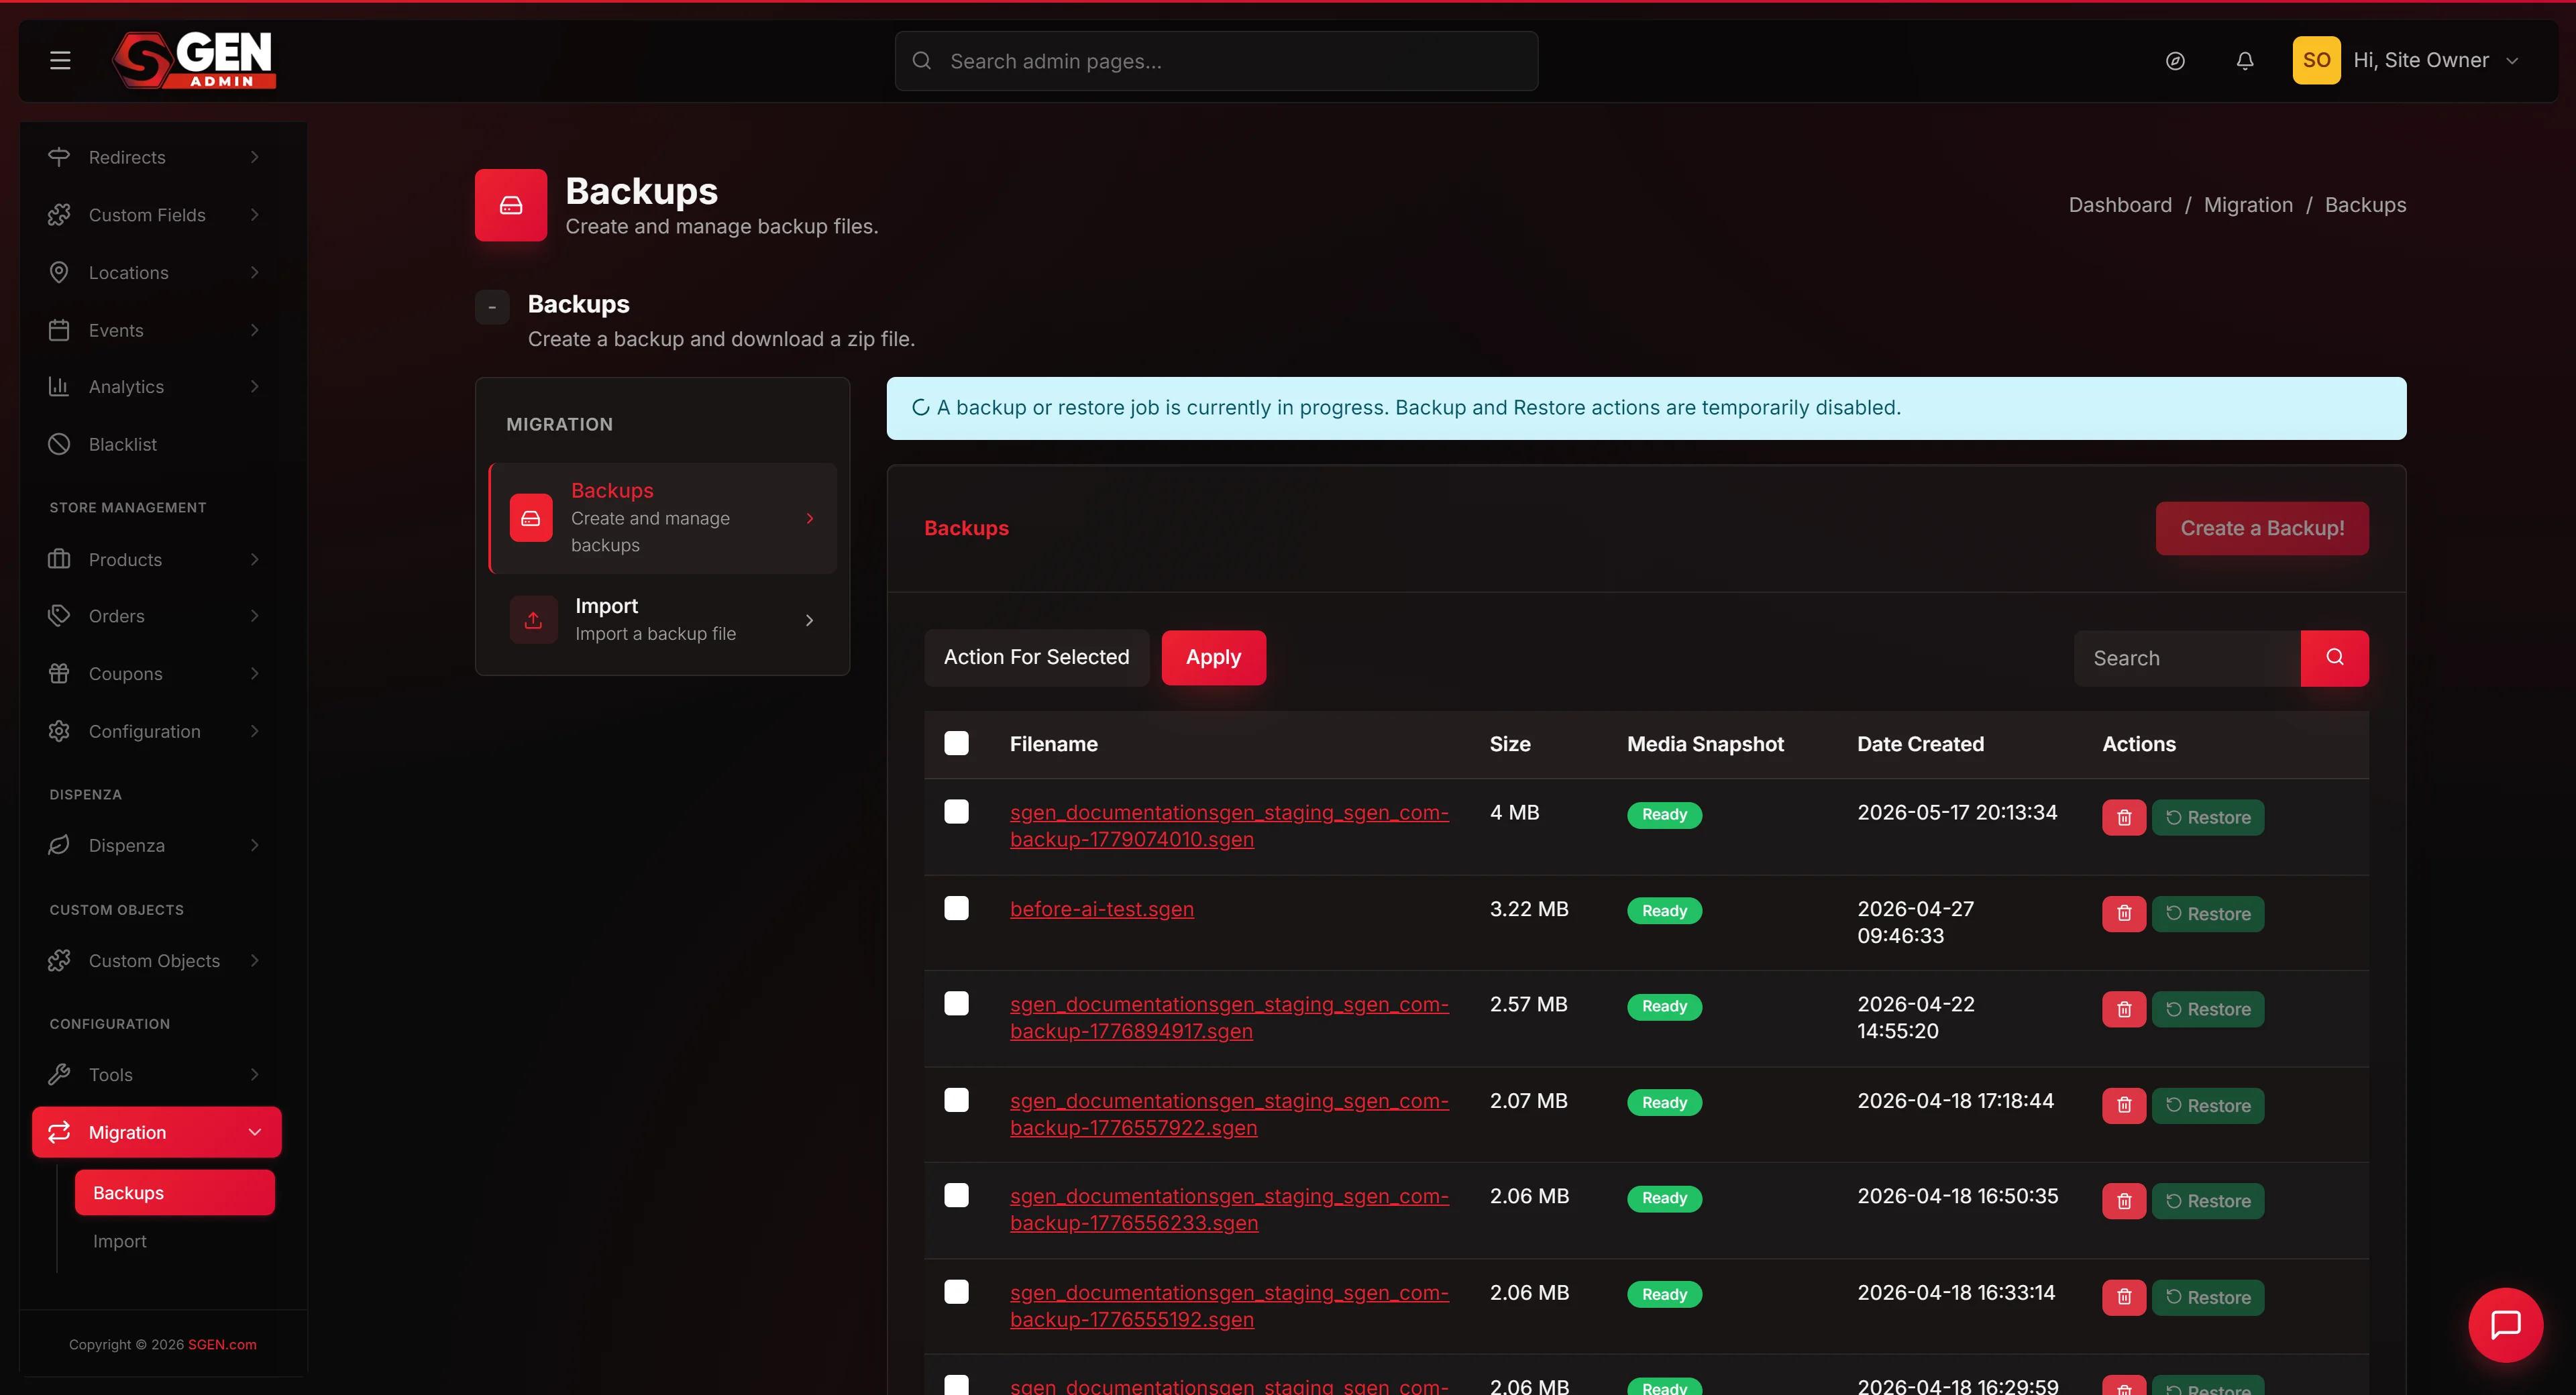Screen dimensions: 2576x1395
Task: Open the Site Owner account dropdown arrow
Action: click(x=2512, y=61)
